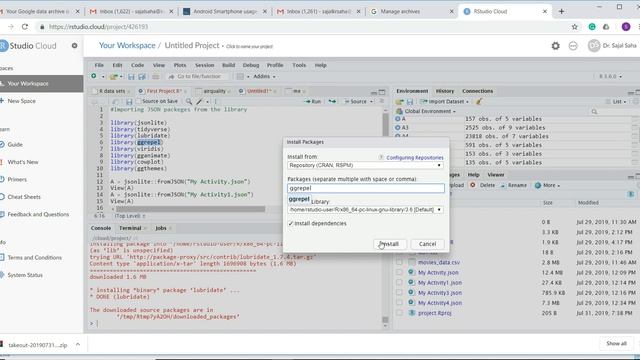Click the load workspace icon in Environment pane
This screenshot has height=360, width=640.
[400, 102]
